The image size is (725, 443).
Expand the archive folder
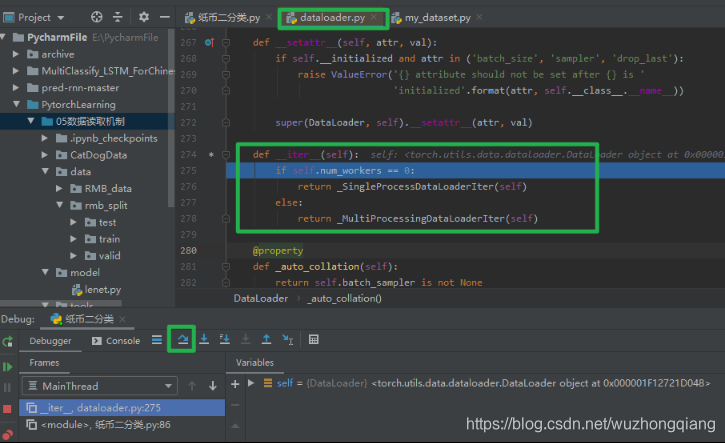pyautogui.click(x=16, y=54)
